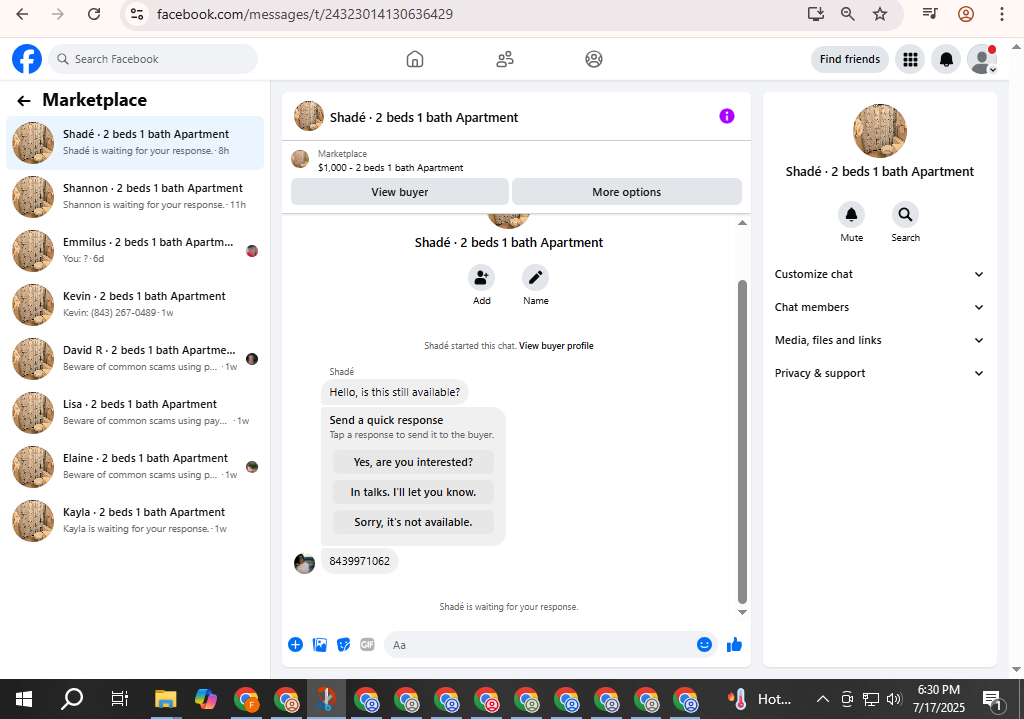
Task: Click the Add people icon in chat
Action: tap(481, 278)
